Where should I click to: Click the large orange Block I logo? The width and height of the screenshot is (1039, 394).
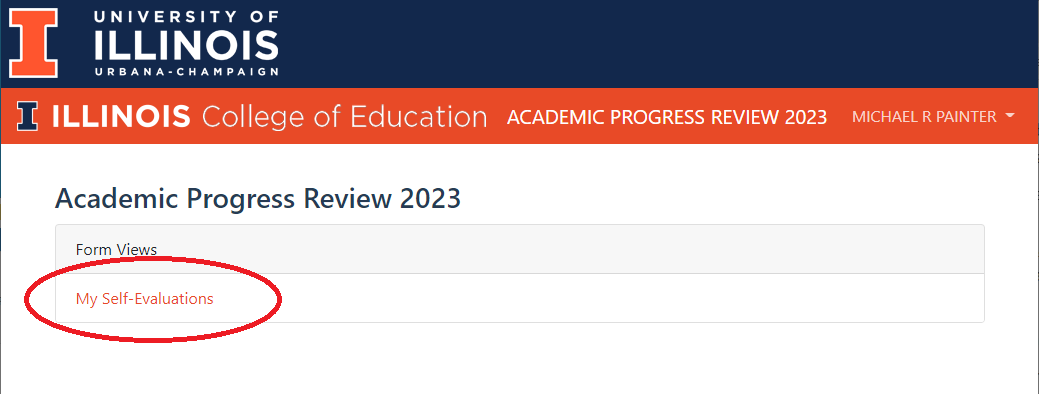tap(33, 43)
